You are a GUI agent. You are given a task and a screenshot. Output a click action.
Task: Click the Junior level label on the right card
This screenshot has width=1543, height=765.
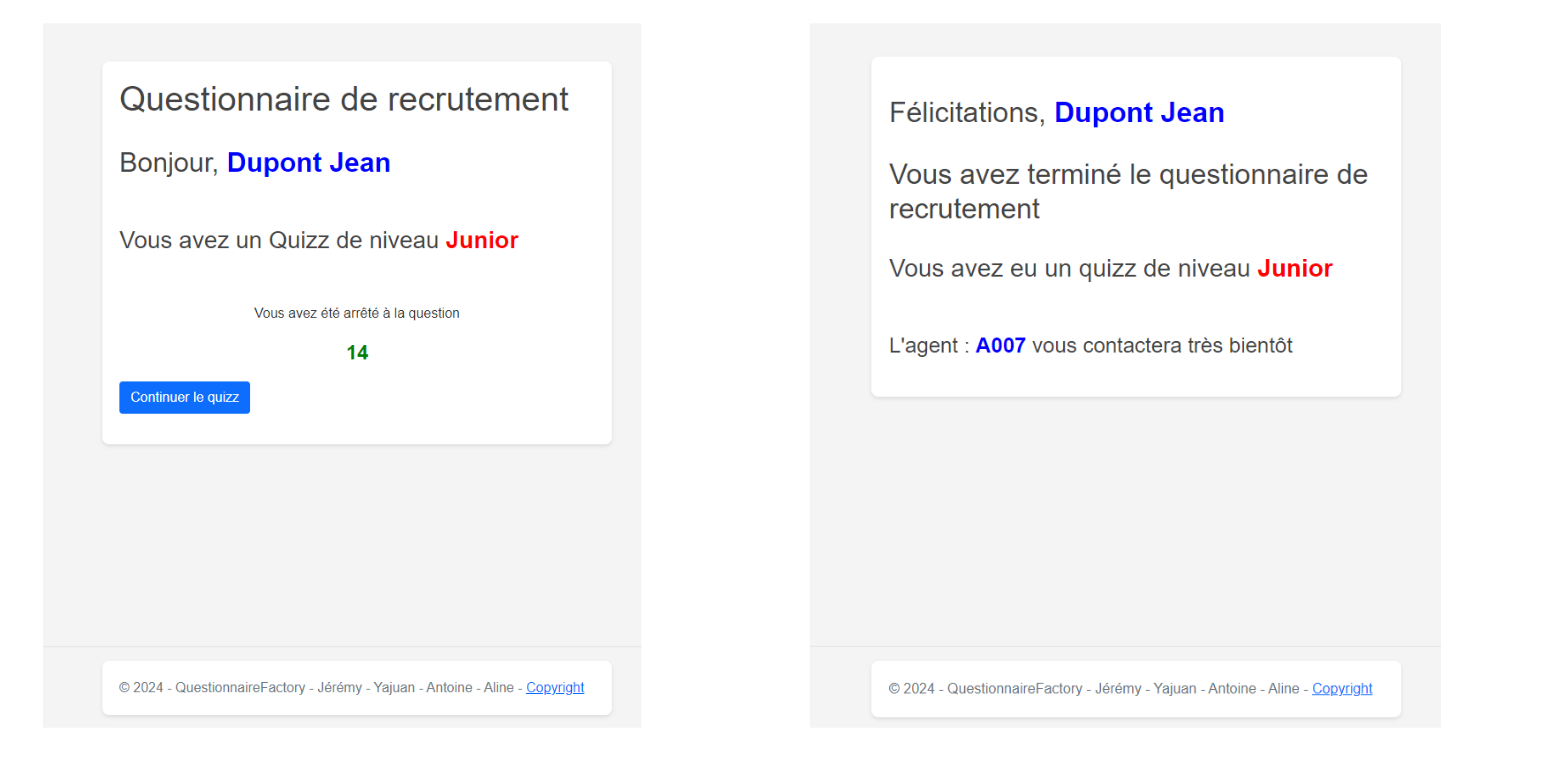click(1294, 268)
